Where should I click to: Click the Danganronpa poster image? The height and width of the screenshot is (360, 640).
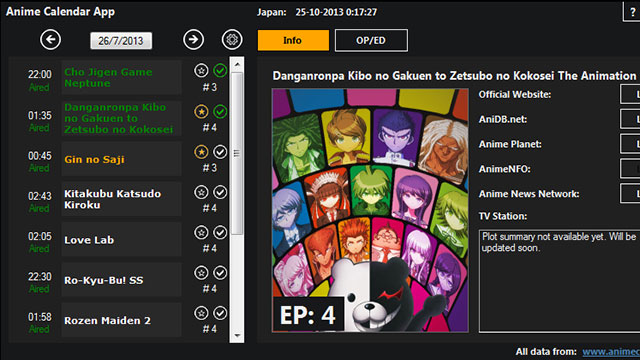point(370,211)
